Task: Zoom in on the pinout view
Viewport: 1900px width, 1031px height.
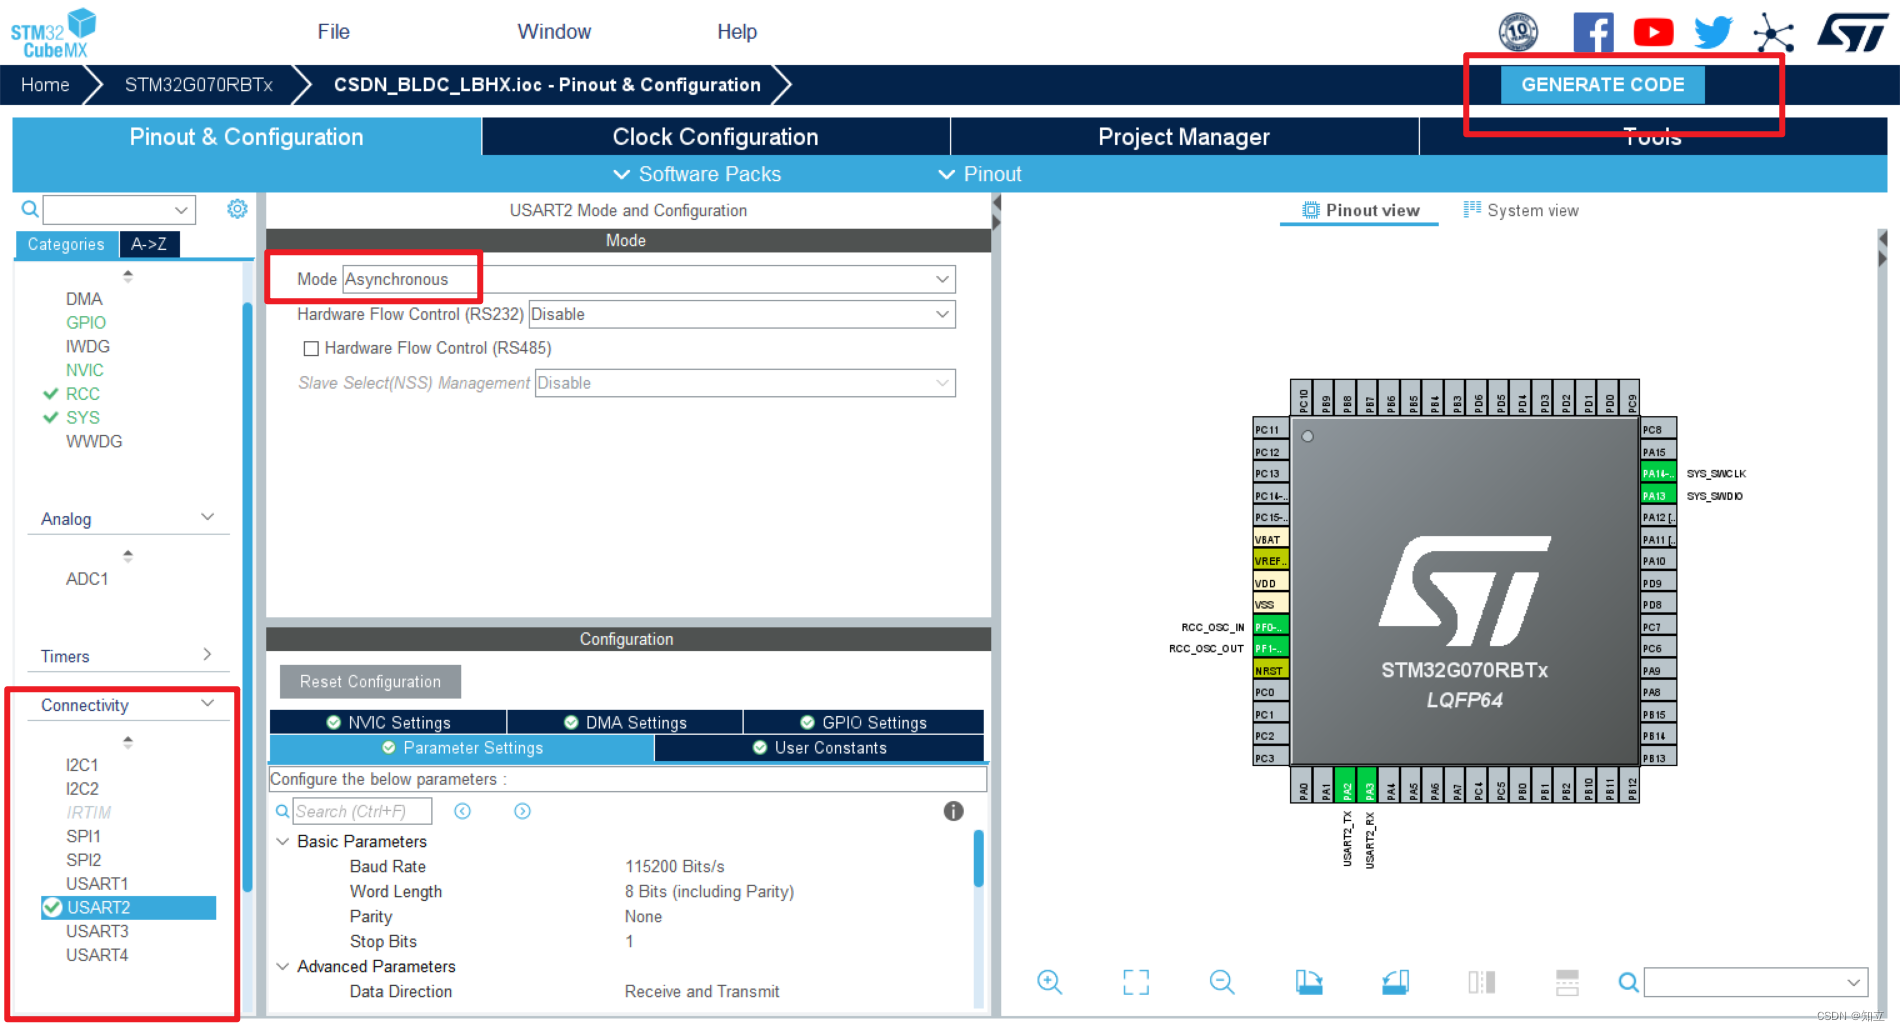Action: coord(1049,982)
